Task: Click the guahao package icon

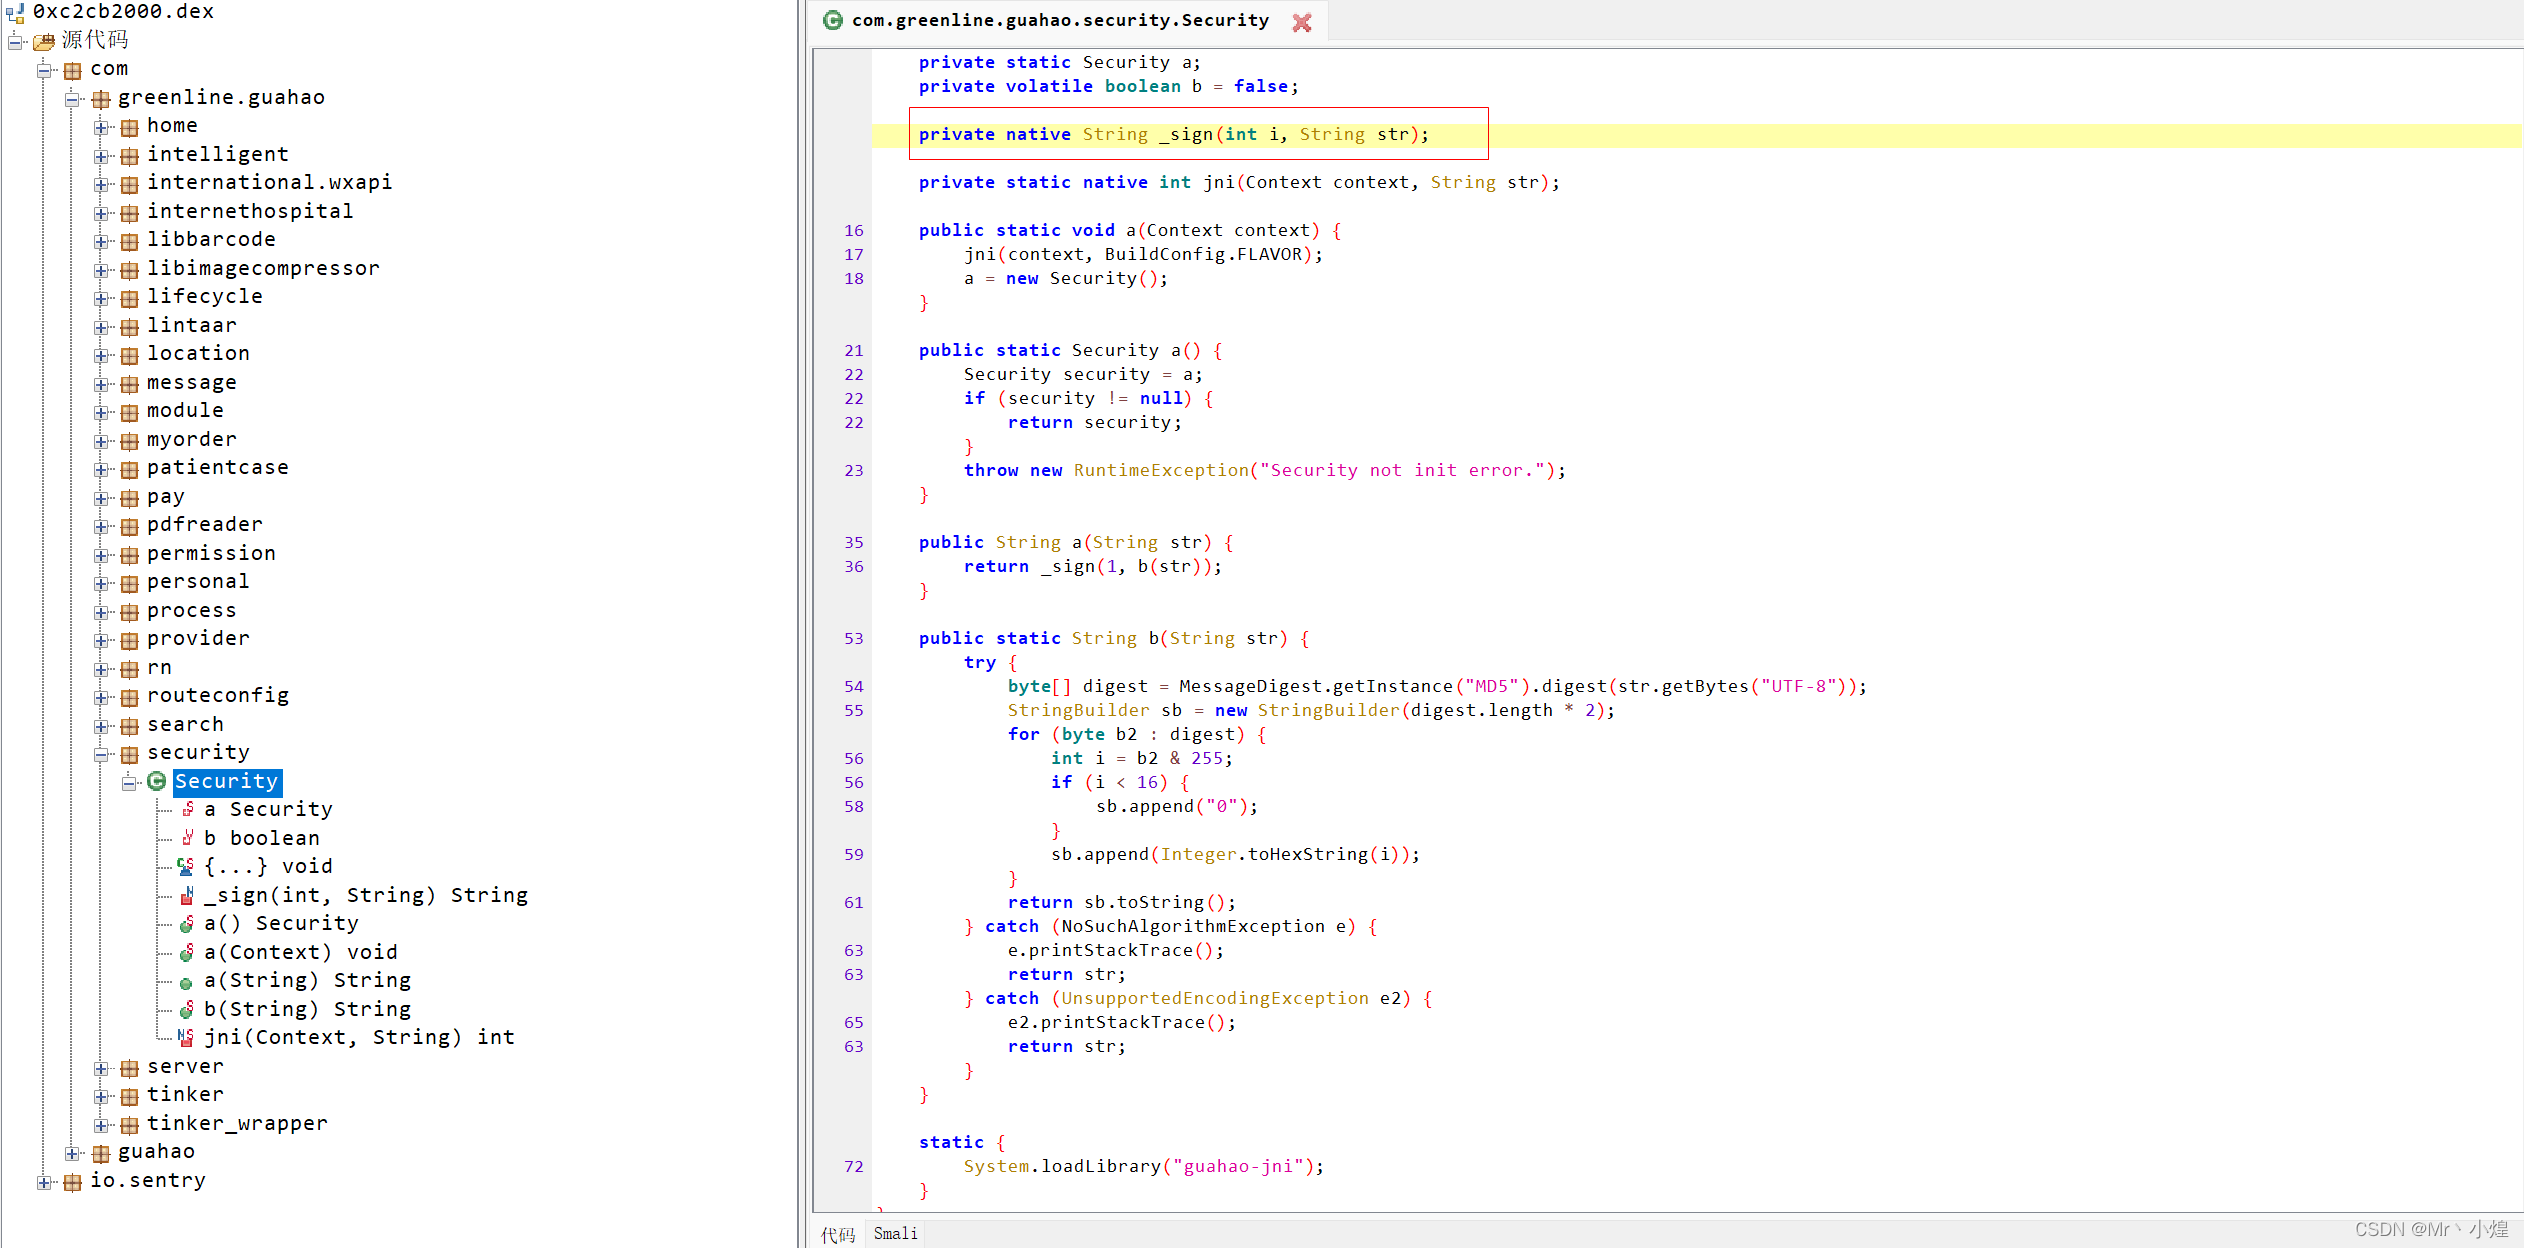Action: pos(100,1153)
